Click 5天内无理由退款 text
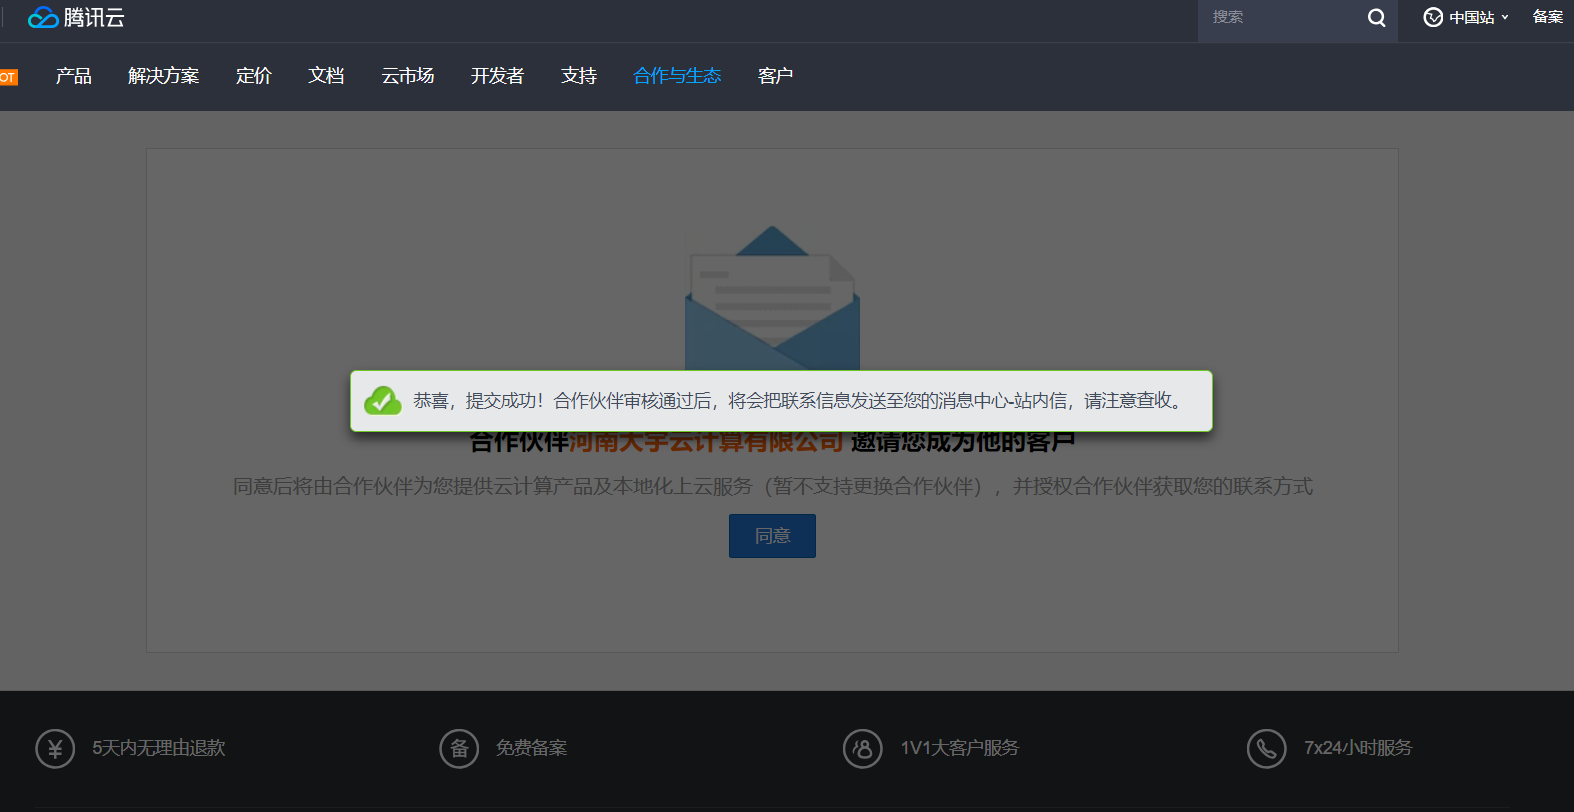The height and width of the screenshot is (812, 1574). 159,748
